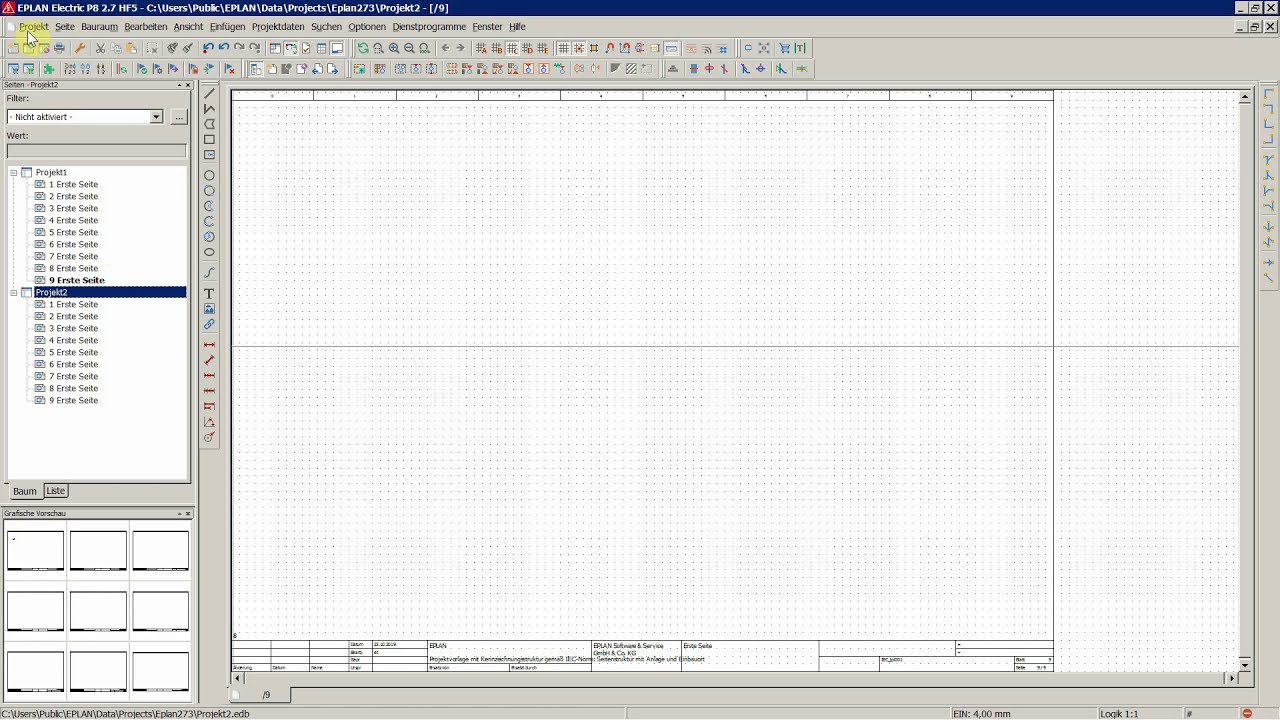1280x720 pixels.
Task: Toggle the grid display button
Action: [x=564, y=48]
